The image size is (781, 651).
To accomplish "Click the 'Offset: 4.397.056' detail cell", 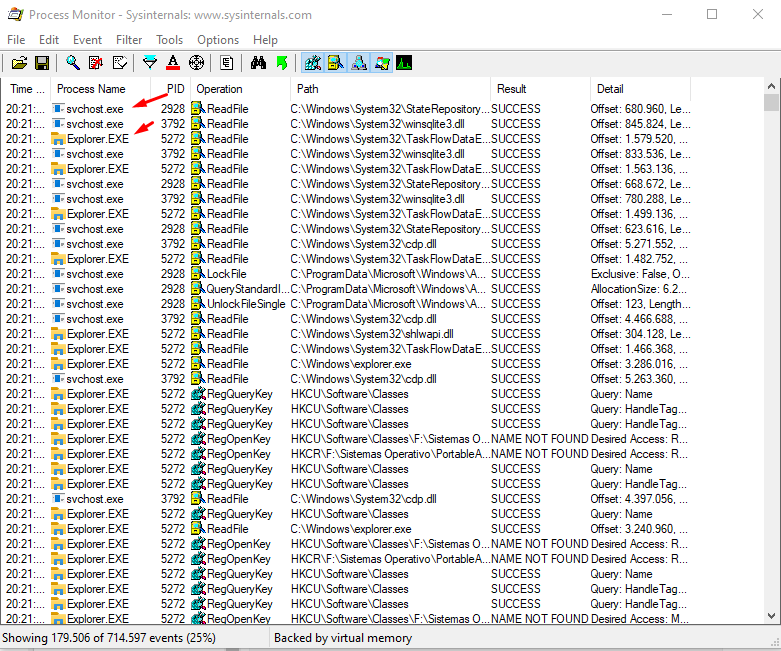I will click(x=639, y=499).
